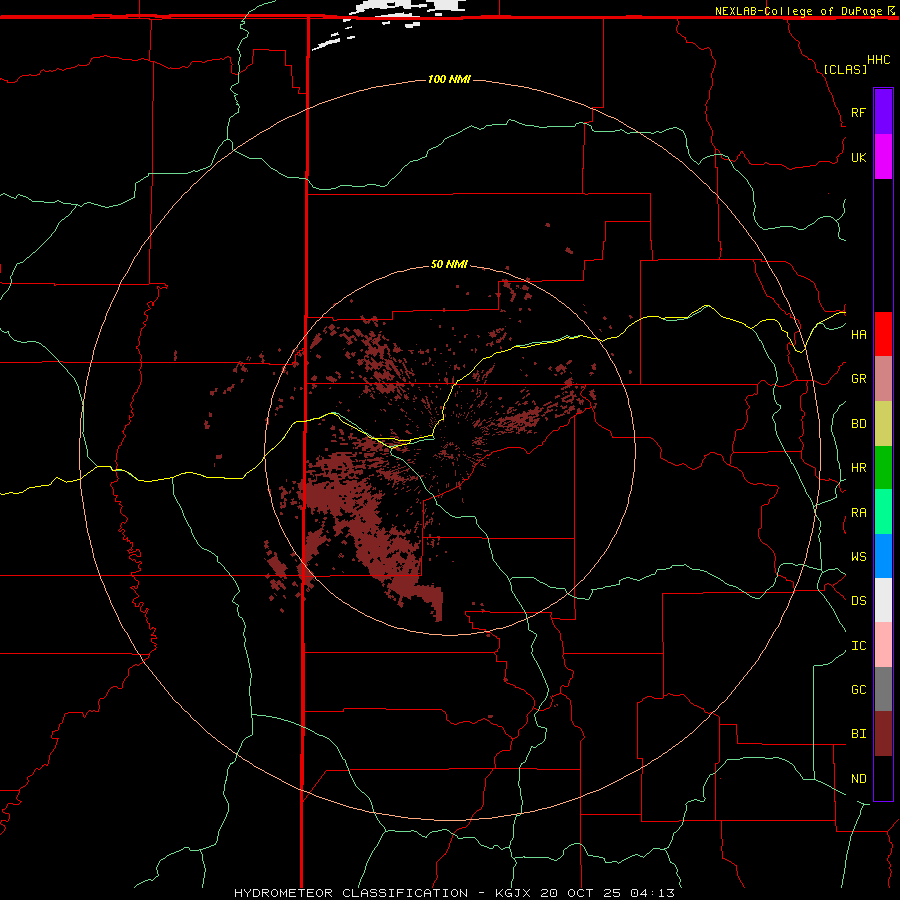Image resolution: width=900 pixels, height=900 pixels.
Task: Click the ND legend label
Action: click(858, 778)
